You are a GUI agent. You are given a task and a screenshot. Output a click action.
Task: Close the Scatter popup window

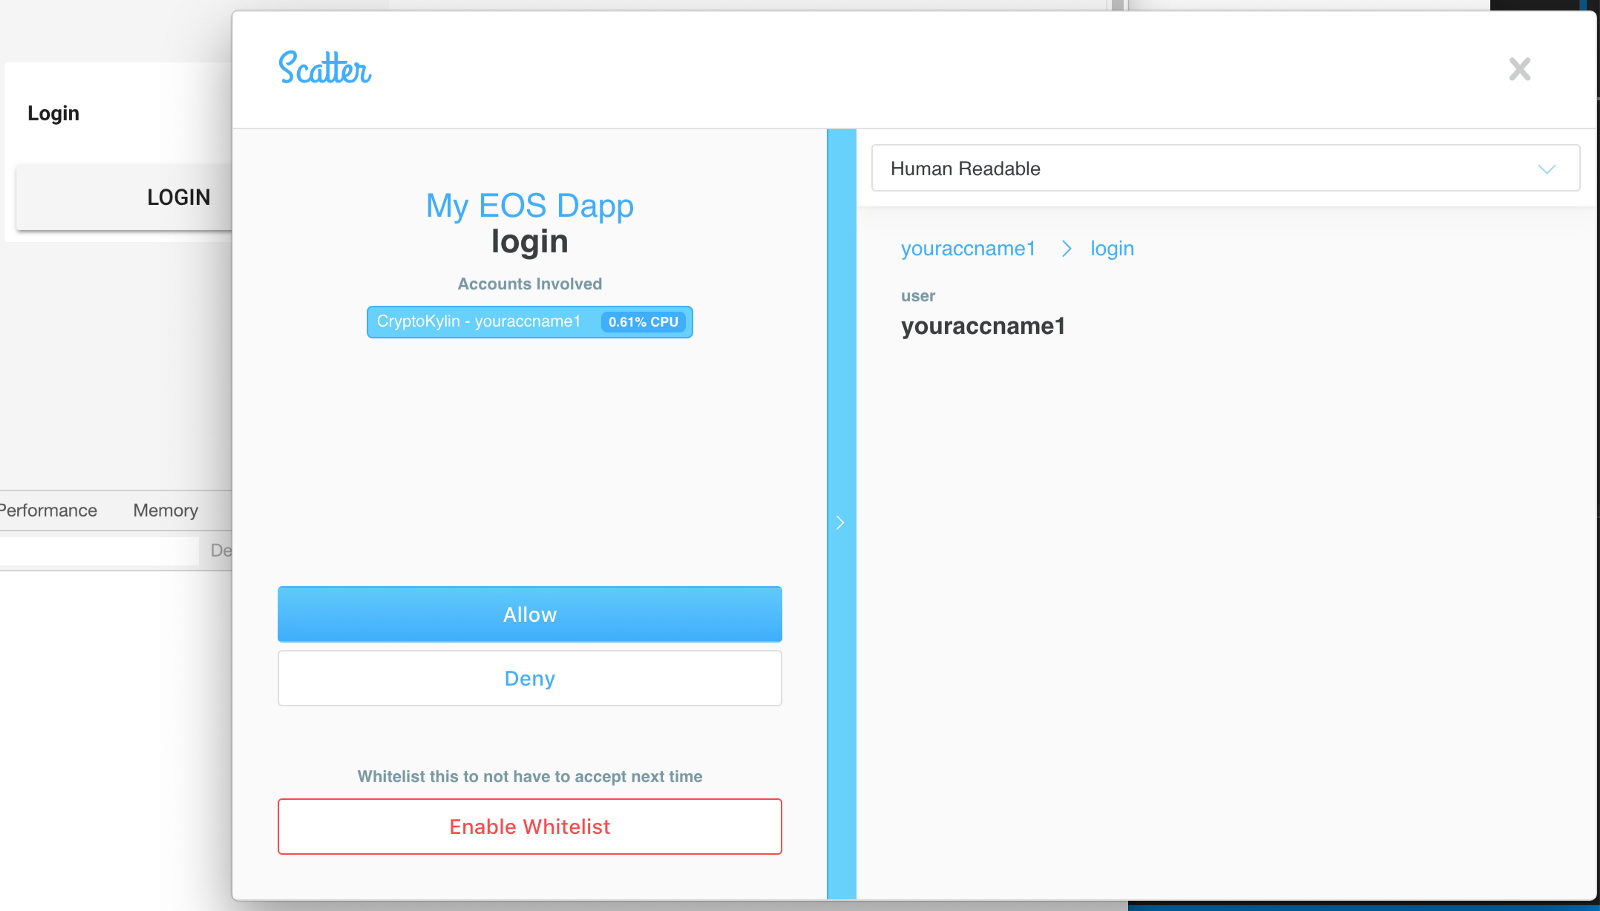tap(1519, 69)
